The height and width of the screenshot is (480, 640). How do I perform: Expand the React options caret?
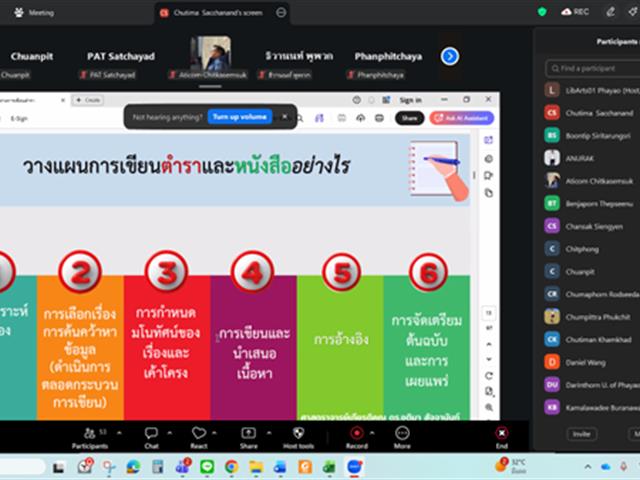pos(214,433)
